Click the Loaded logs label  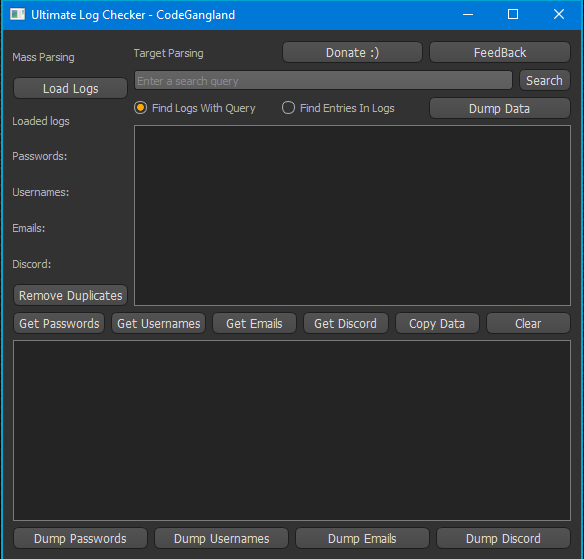41,121
